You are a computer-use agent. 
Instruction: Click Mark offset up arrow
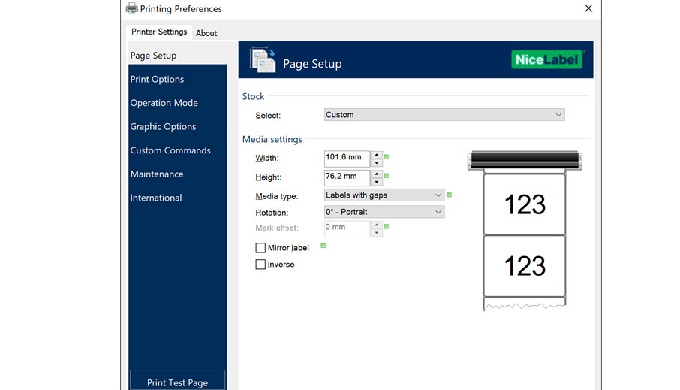point(376,224)
